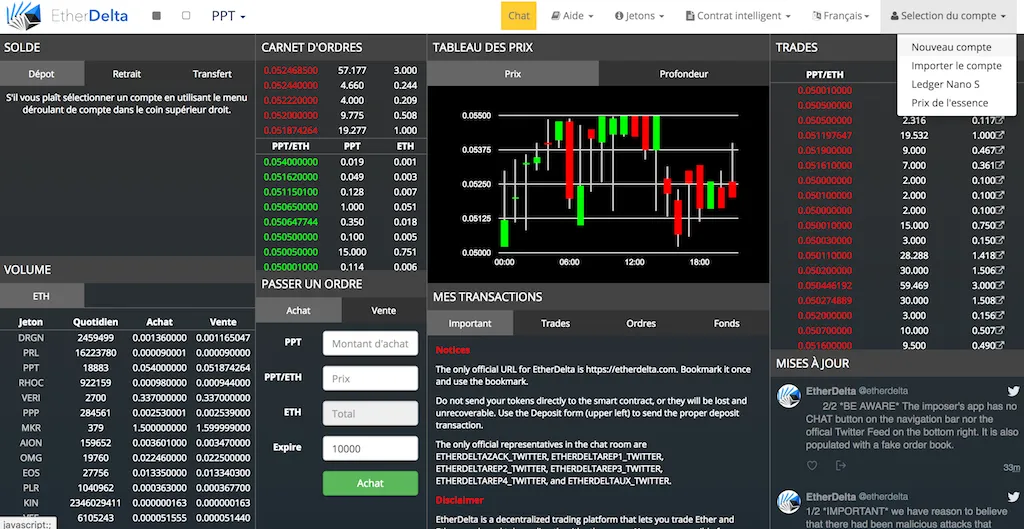
Task: Open external link for the 0.156 ETH trade
Action: 999,315
